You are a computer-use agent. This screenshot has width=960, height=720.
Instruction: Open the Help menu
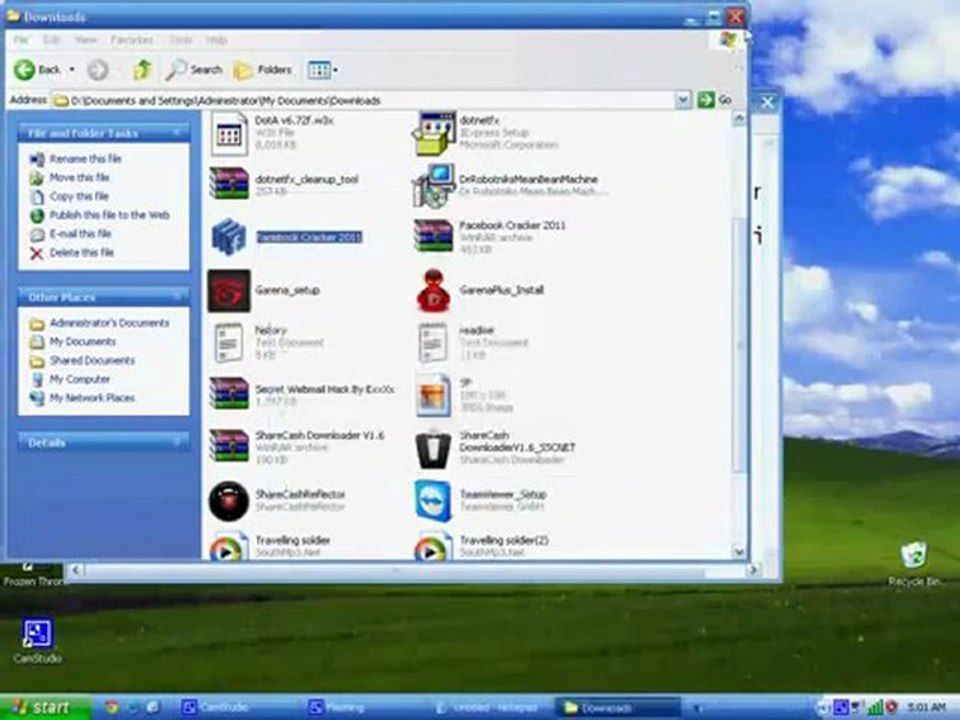[x=216, y=40]
